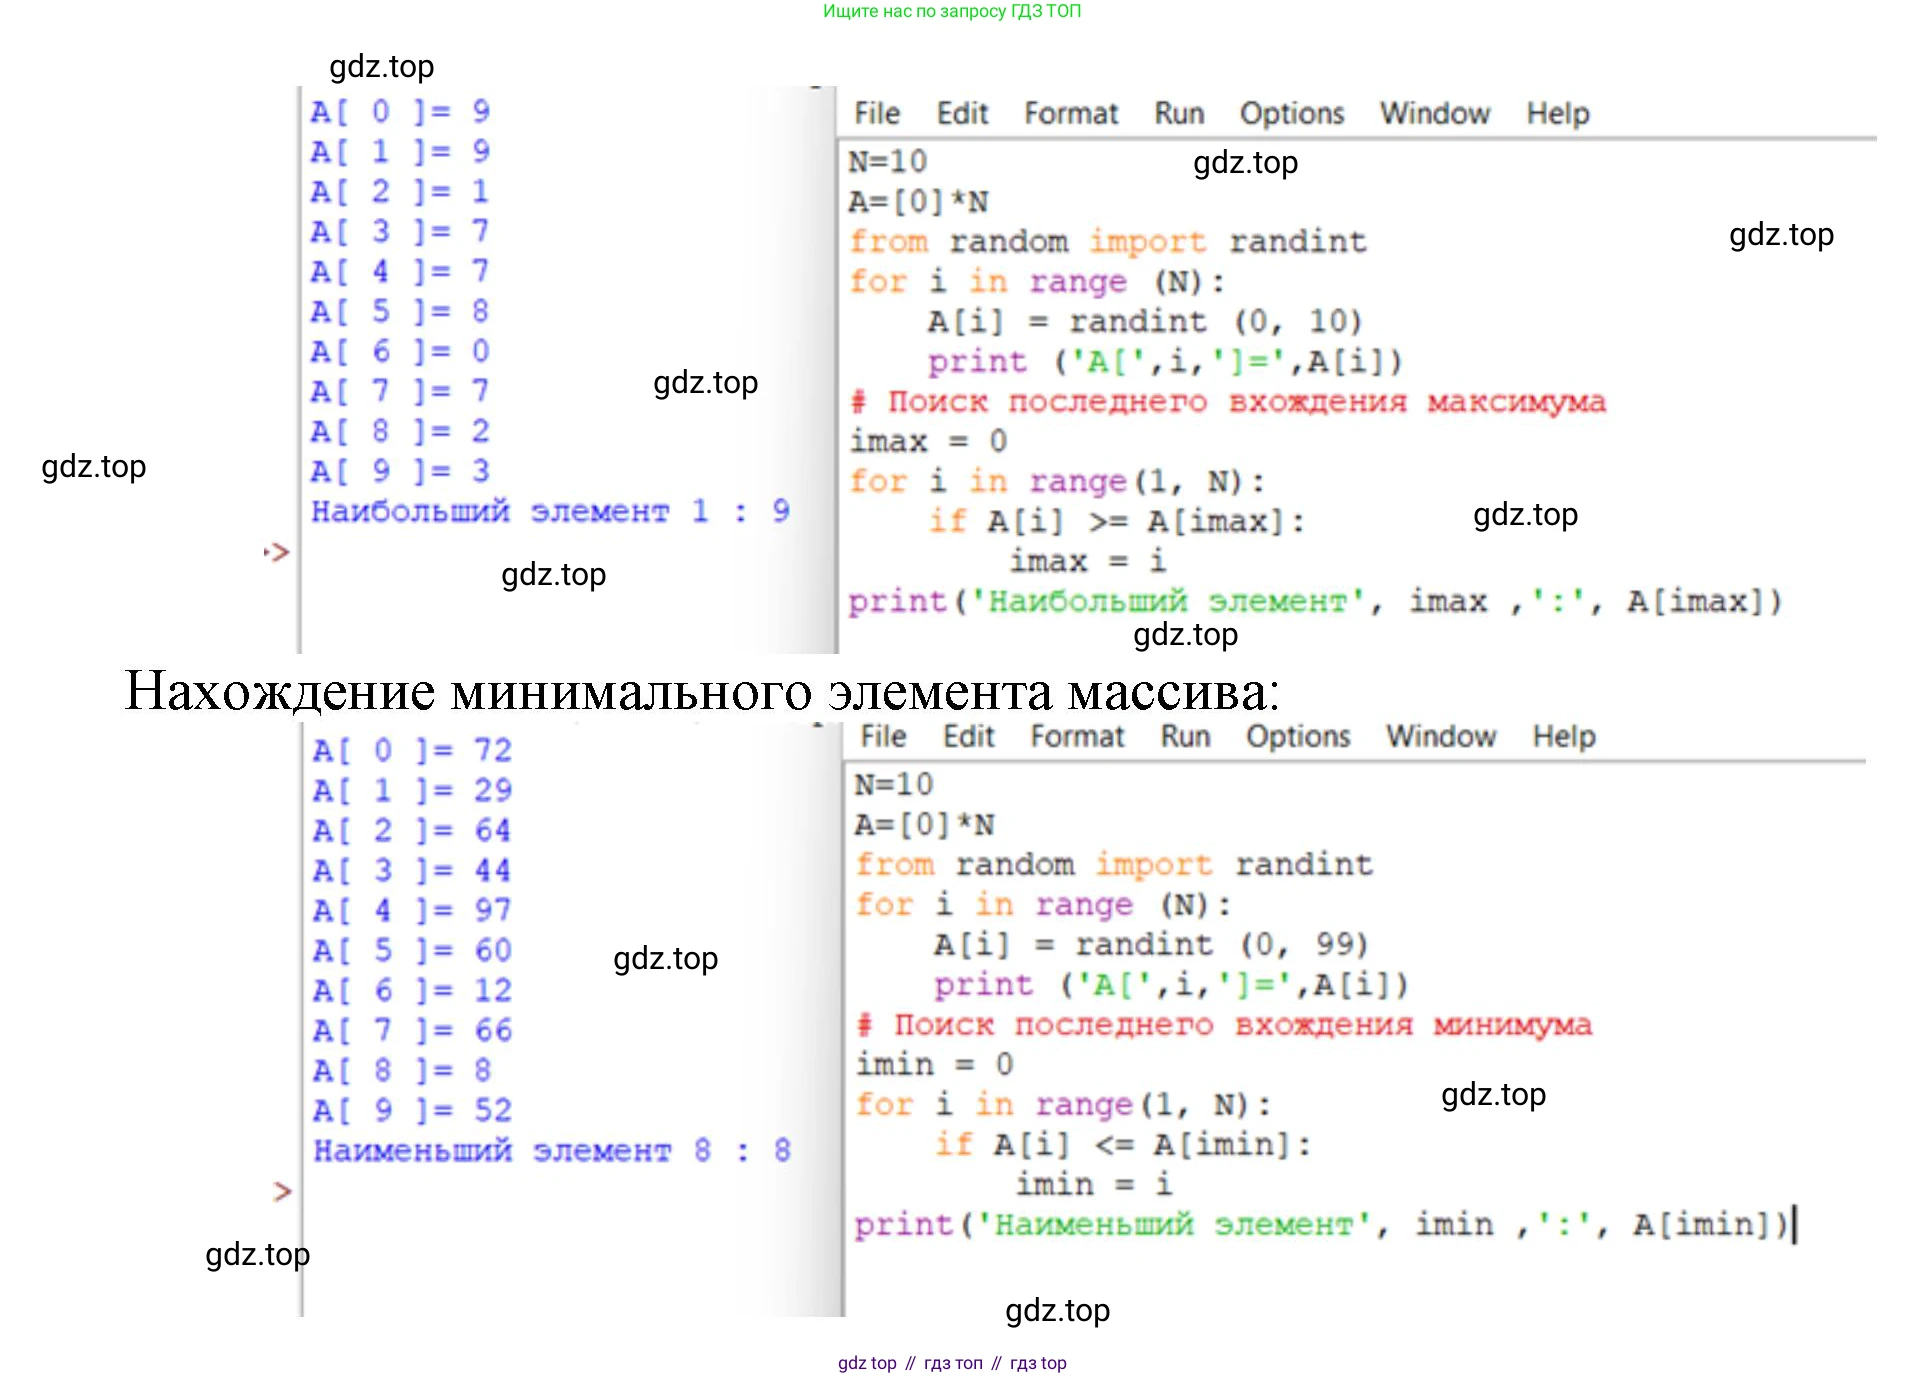Click shell output 'A[ 2 ]= 1'

click(400, 191)
